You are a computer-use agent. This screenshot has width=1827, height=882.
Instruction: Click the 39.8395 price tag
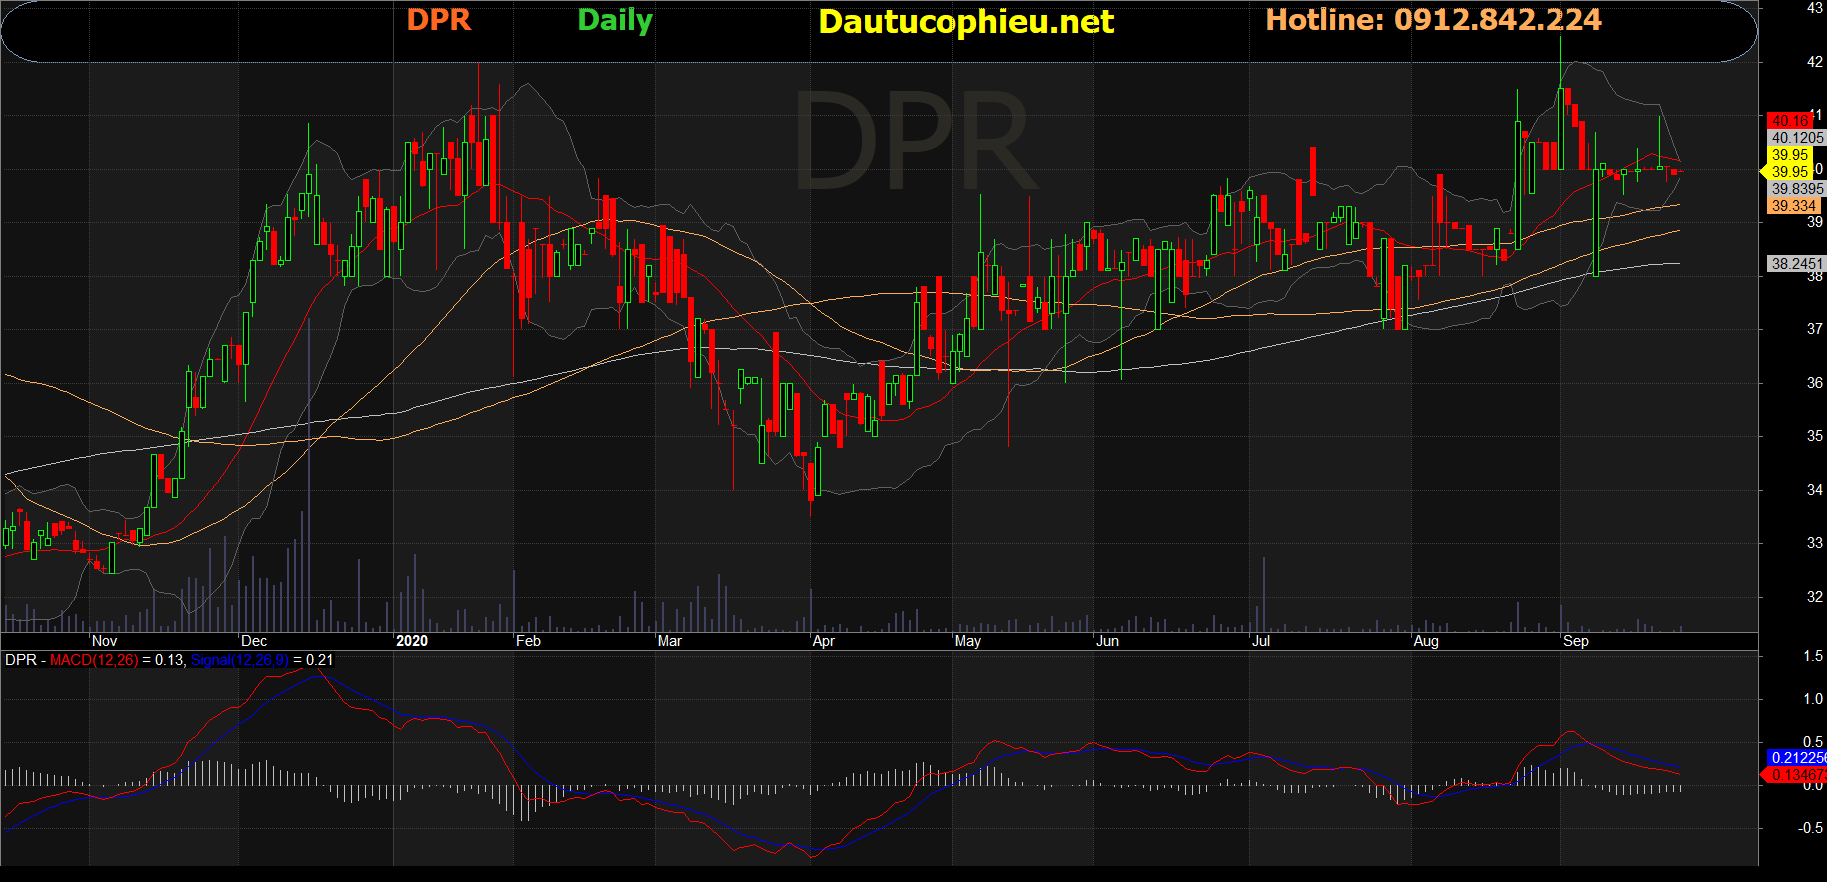1797,189
